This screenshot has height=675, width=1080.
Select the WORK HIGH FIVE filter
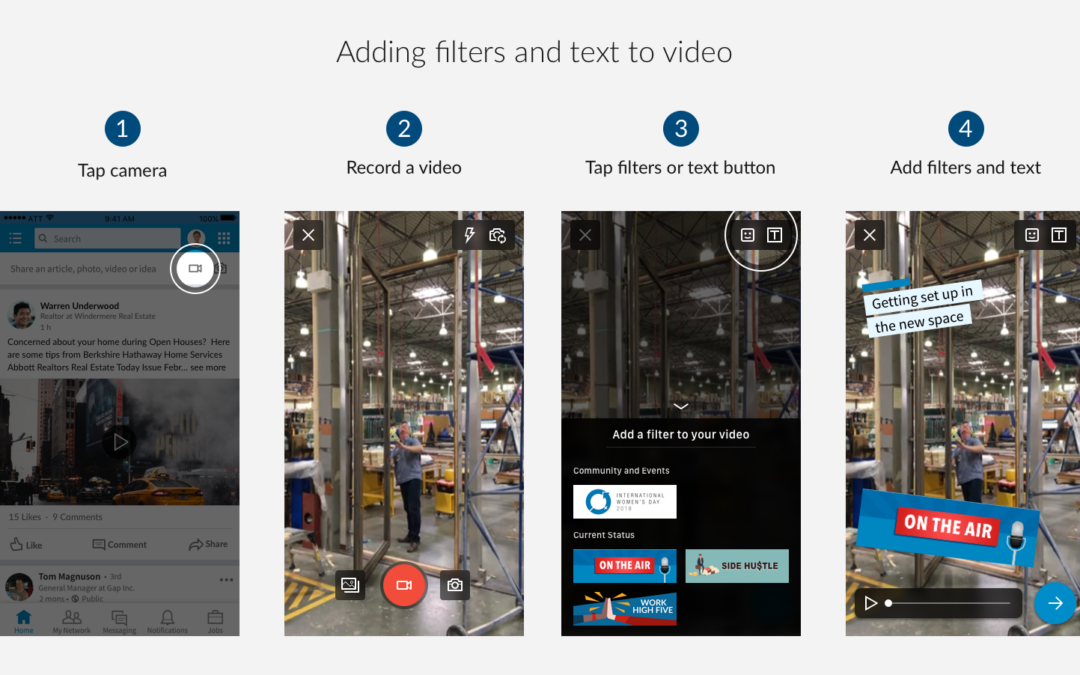(x=625, y=608)
